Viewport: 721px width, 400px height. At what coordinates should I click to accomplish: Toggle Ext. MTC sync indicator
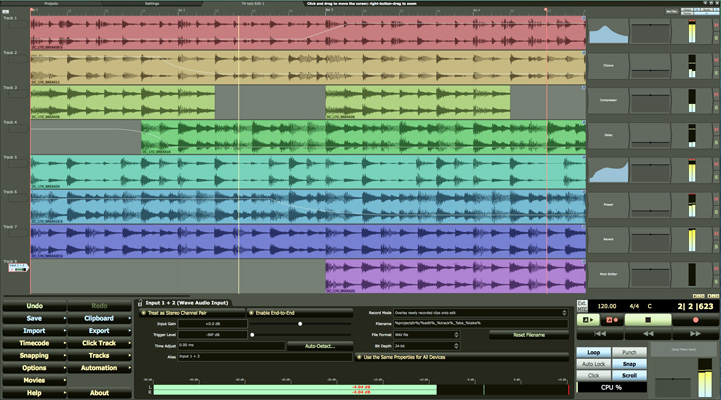(x=582, y=306)
